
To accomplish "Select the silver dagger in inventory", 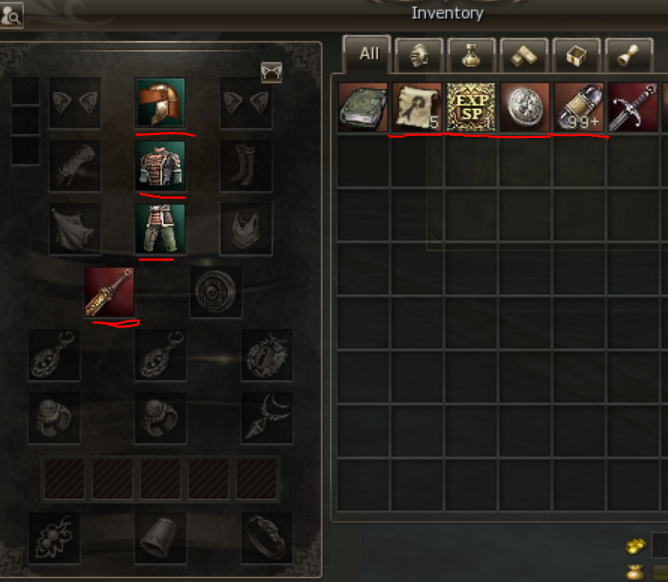I will click(633, 107).
